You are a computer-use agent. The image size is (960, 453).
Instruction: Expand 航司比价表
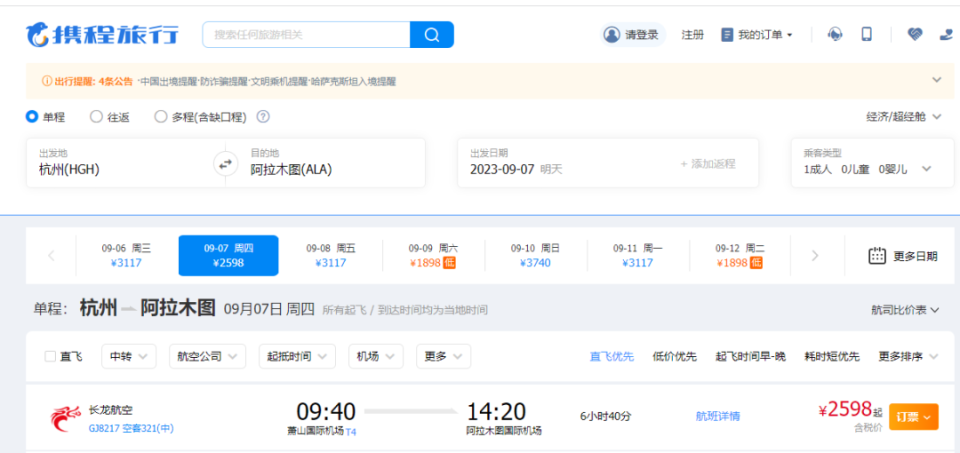905,310
